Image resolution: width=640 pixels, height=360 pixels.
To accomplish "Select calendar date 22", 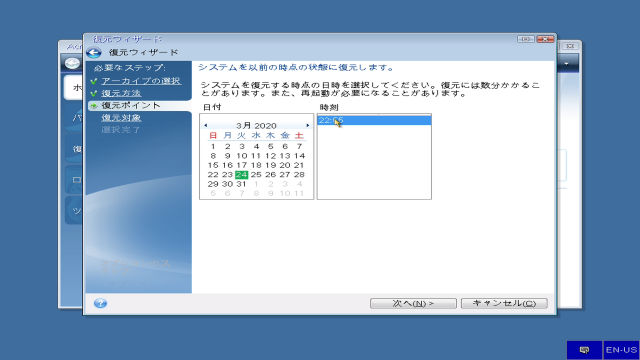I will [x=213, y=175].
